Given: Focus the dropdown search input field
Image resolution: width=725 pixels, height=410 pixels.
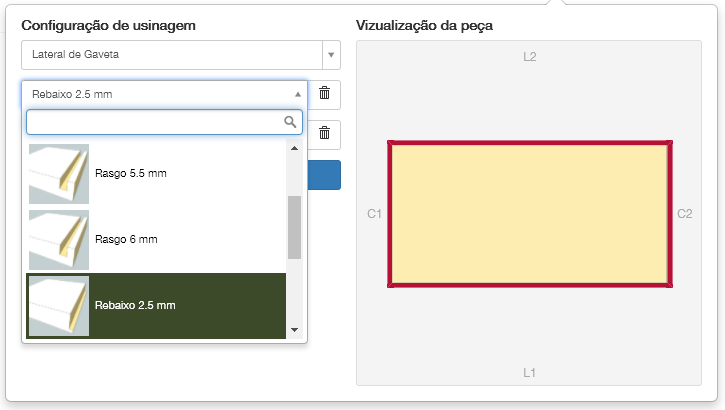Looking at the screenshot, I should coord(155,122).
